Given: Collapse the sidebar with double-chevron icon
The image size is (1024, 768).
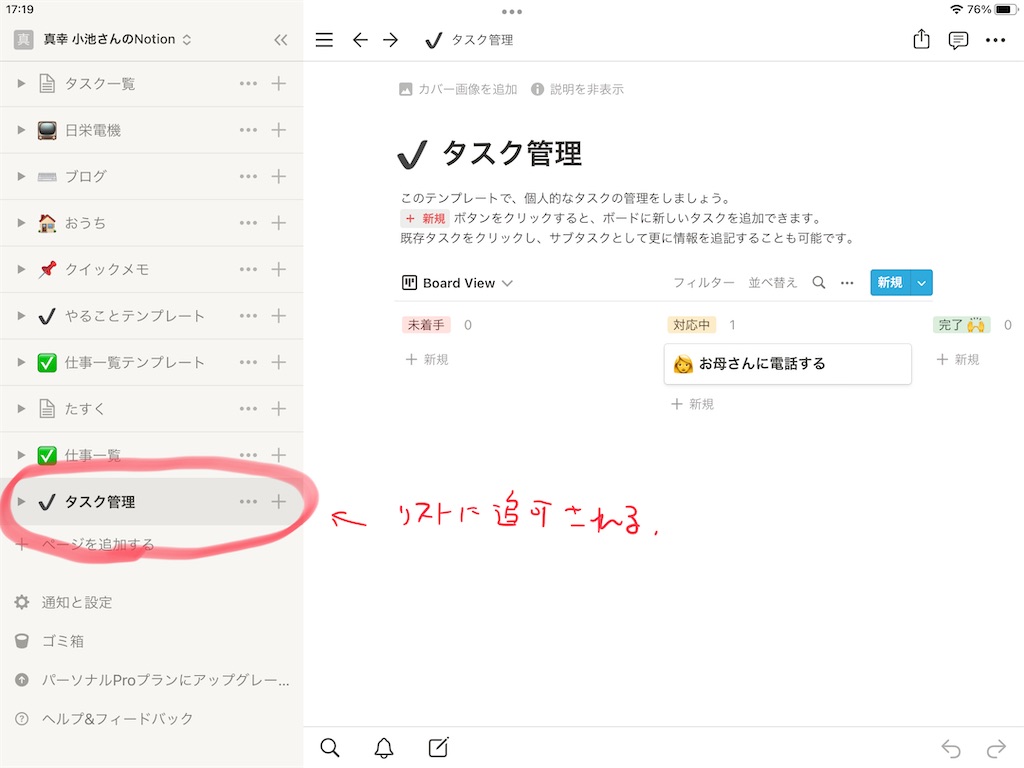Looking at the screenshot, I should pos(281,40).
